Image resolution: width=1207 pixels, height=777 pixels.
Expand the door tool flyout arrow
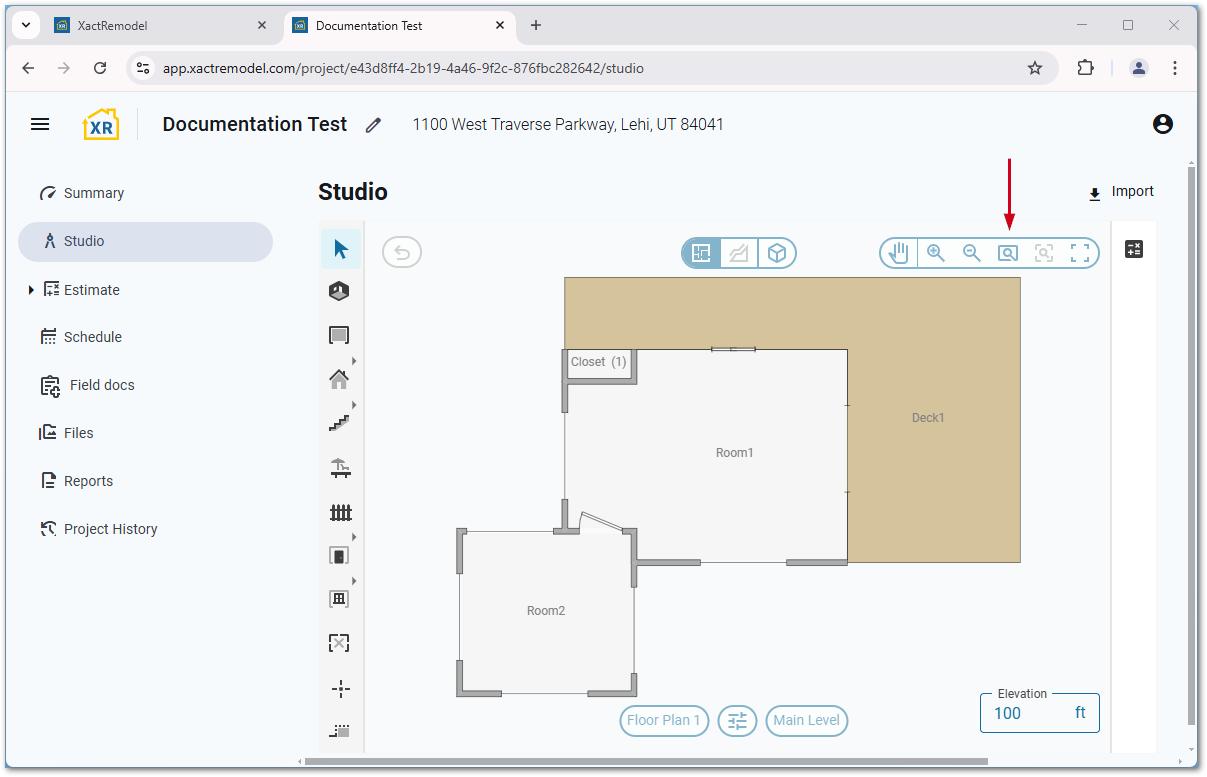click(354, 537)
